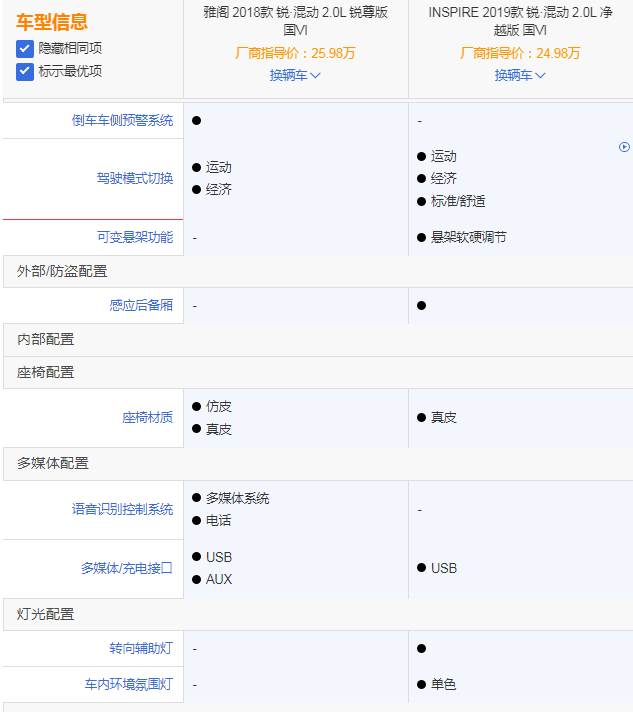This screenshot has width=633, height=712.
Task: Click the 驾驶模式切换 feature link
Action: 134,178
